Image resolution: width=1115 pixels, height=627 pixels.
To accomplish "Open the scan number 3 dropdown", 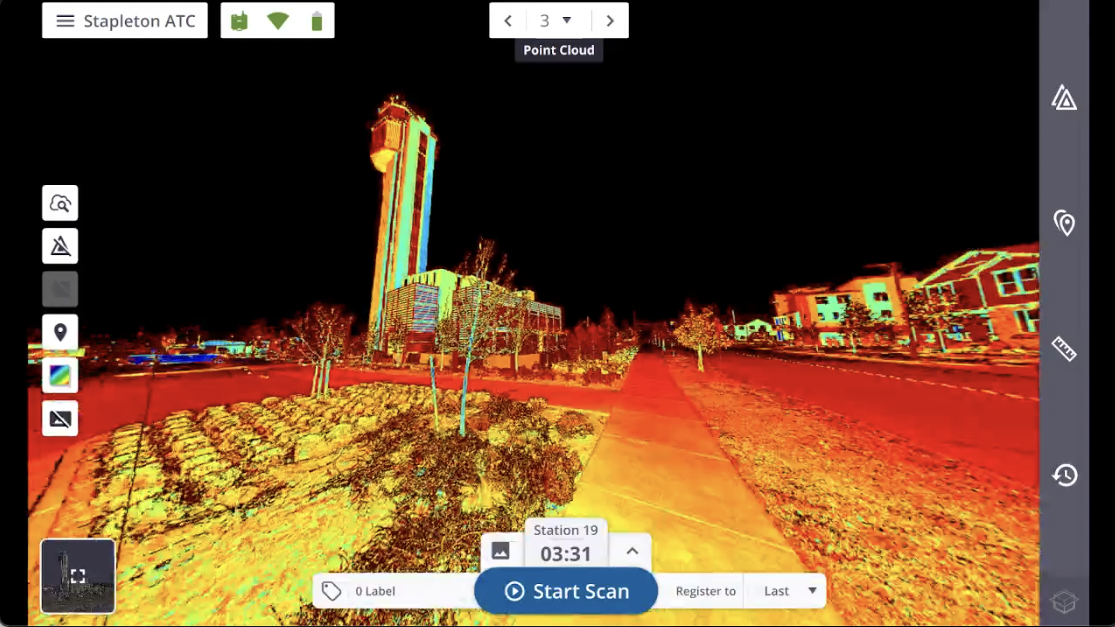I will tap(557, 21).
